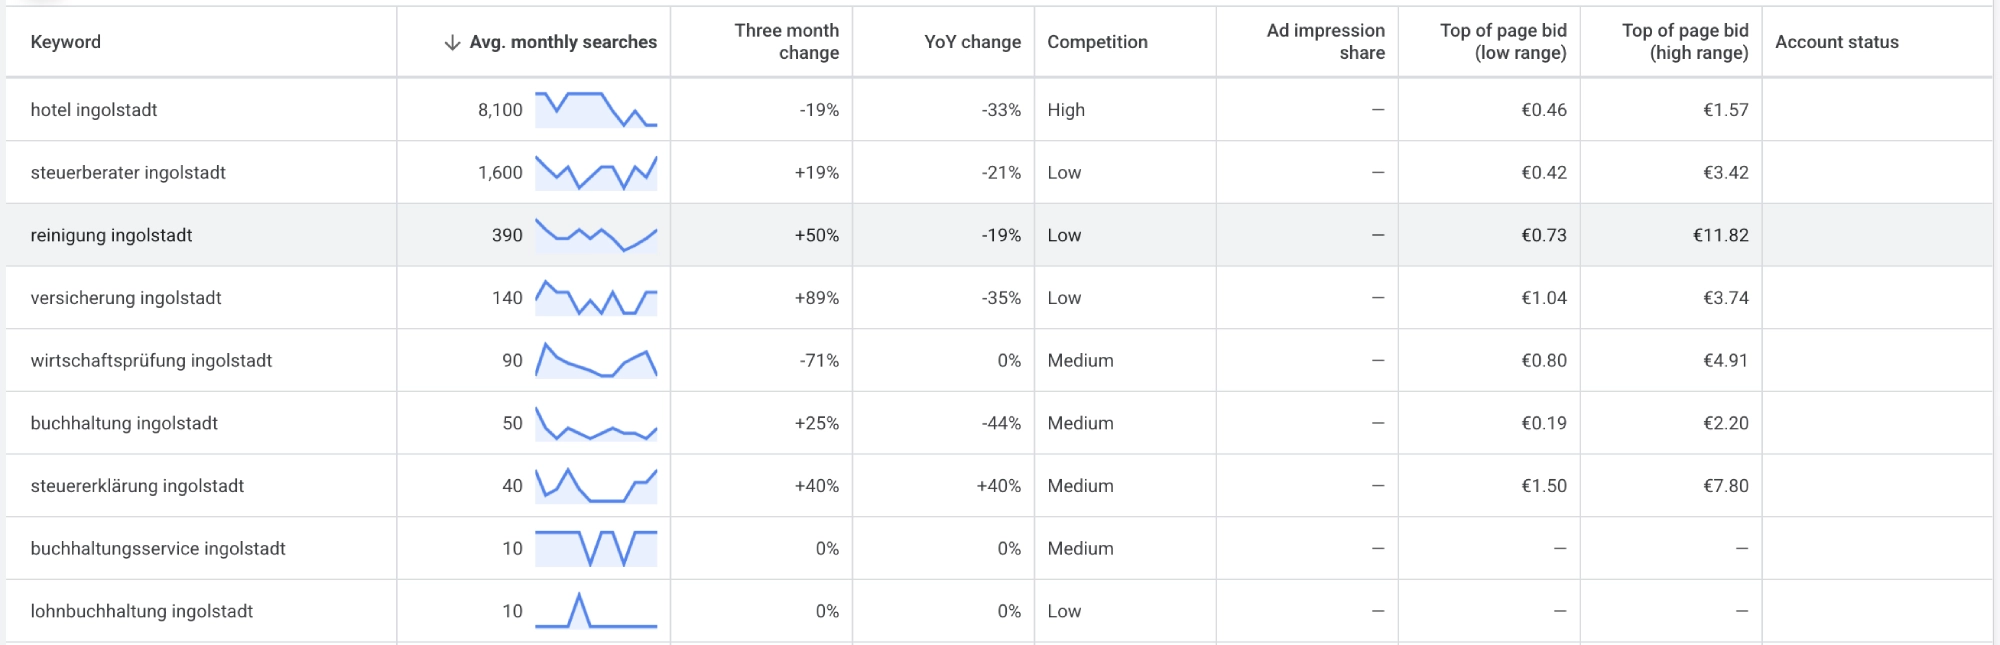Select the Account status column header
This screenshot has height=645, width=2000.
pos(1837,42)
